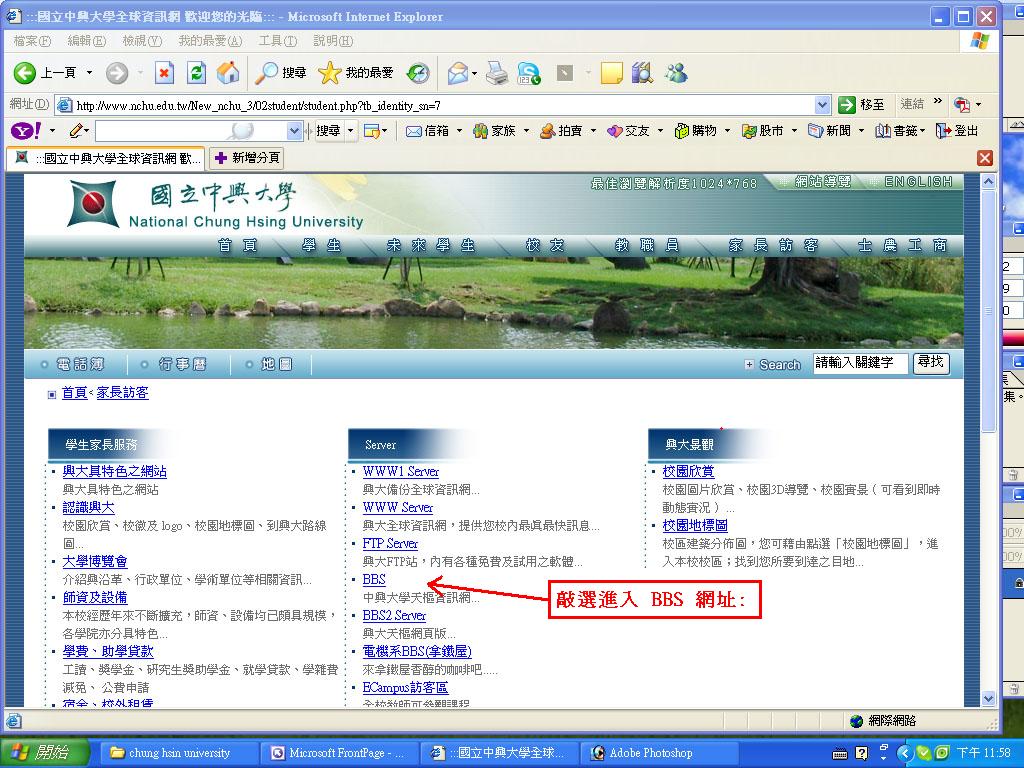1024x768 pixels.
Task: Click the Forward arrow button
Action: click(117, 72)
